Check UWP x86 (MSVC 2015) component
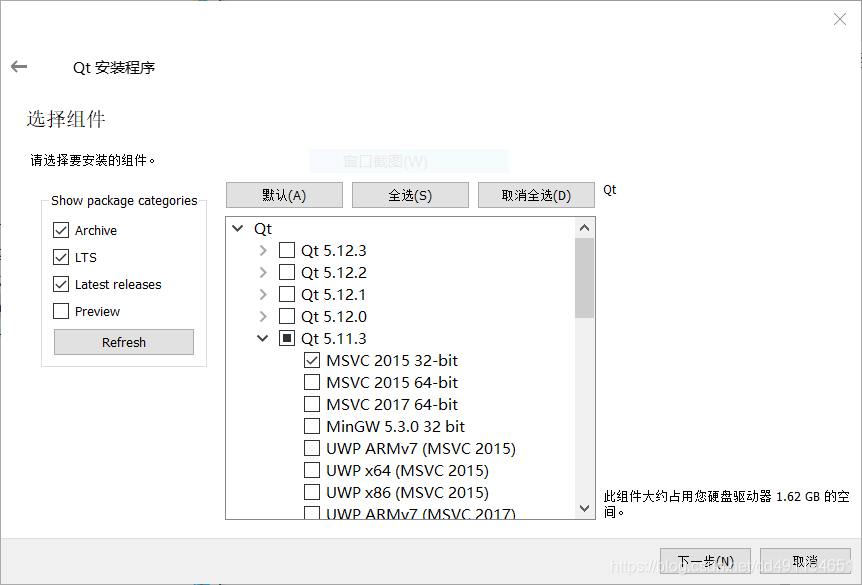Image resolution: width=862 pixels, height=585 pixels. [312, 492]
